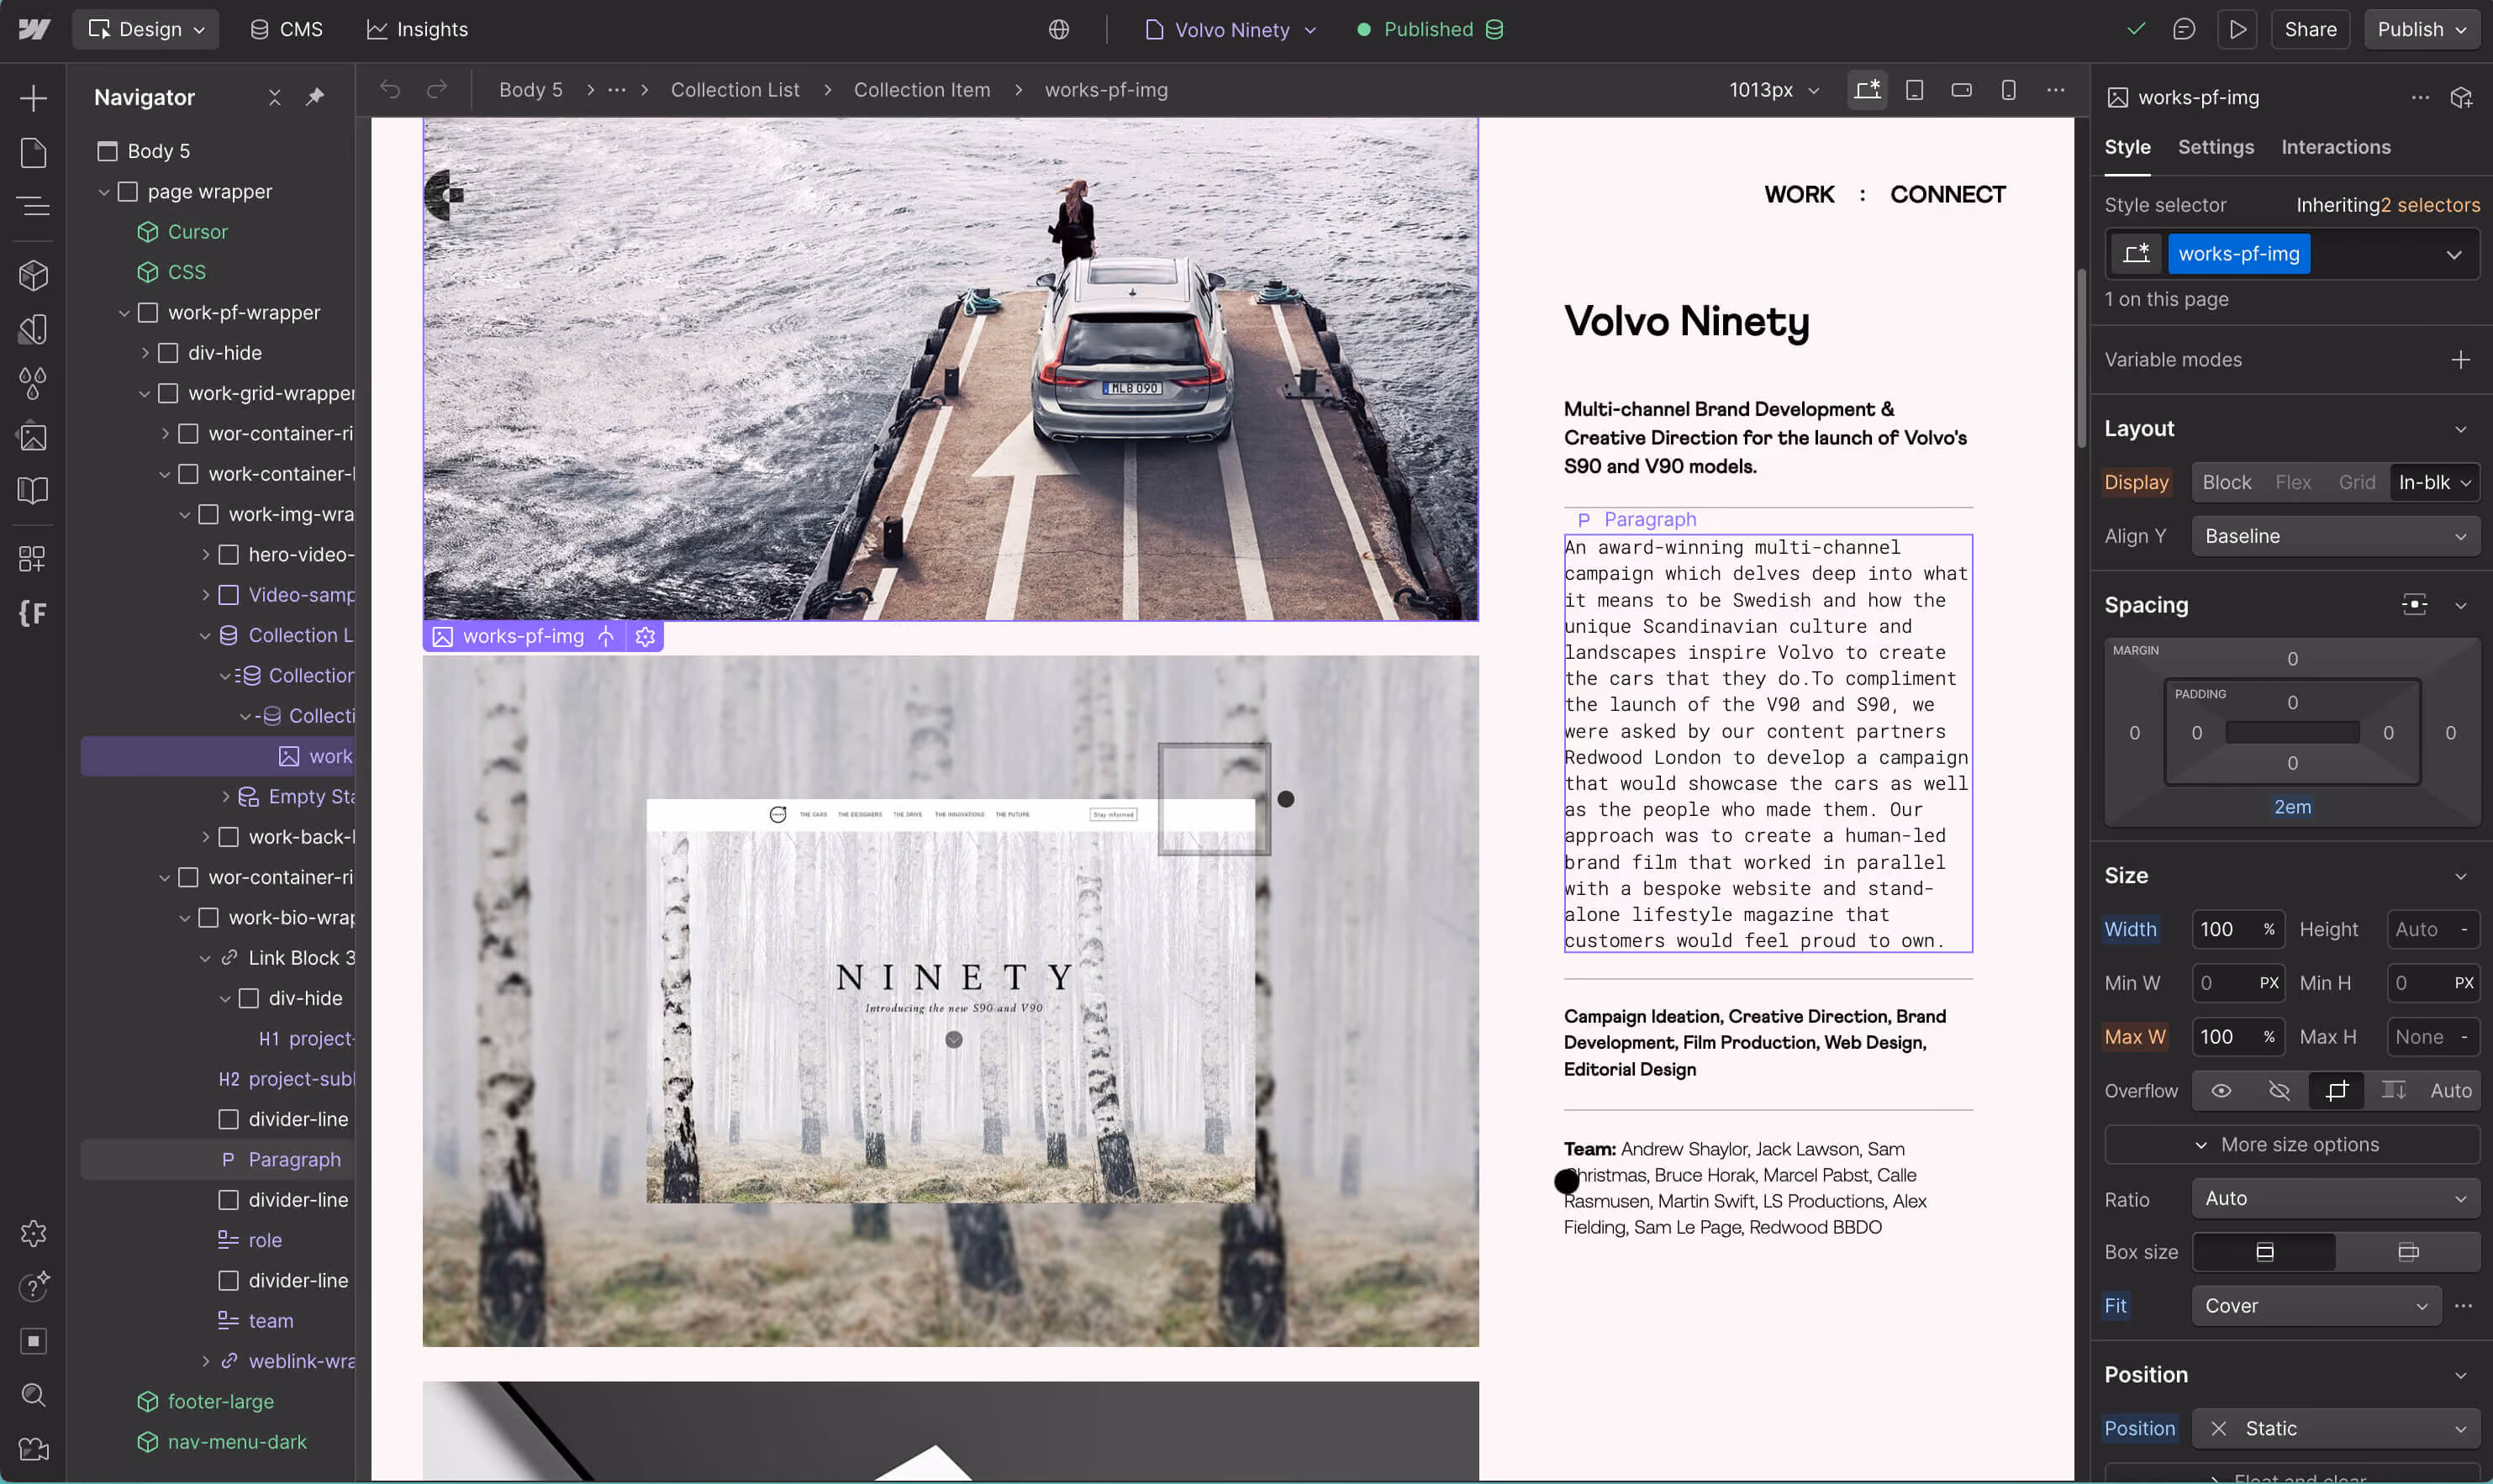The height and width of the screenshot is (1484, 2493).
Task: Set overflow to clip icon
Action: (2336, 1090)
